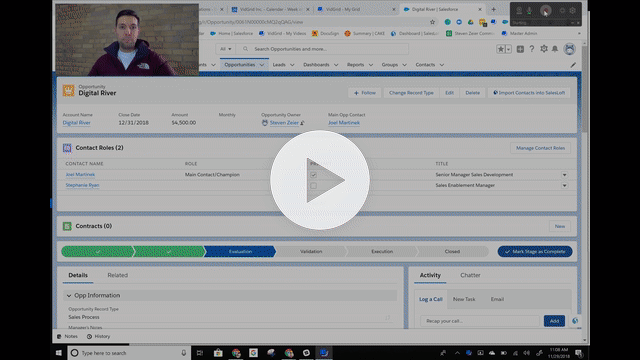This screenshot has width=640, height=360.
Task: Play the video with the center play button
Action: [x=320, y=180]
